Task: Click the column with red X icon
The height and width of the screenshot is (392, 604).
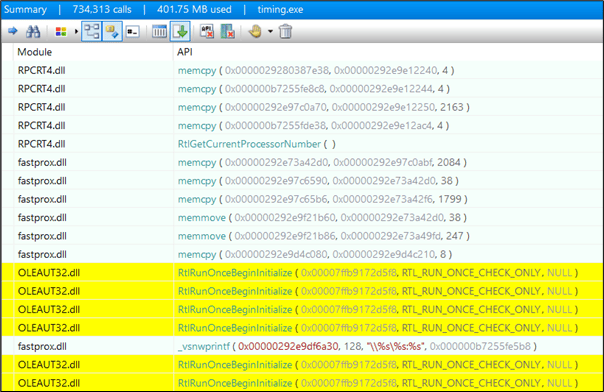Action: click(x=227, y=32)
